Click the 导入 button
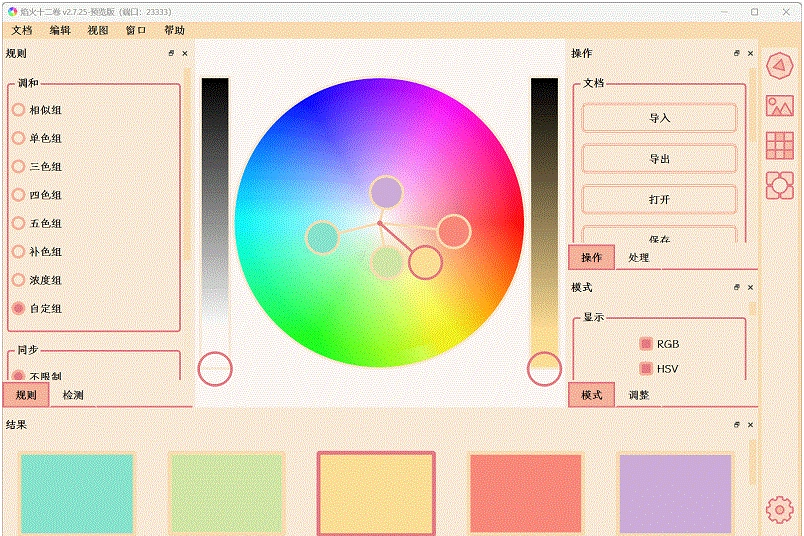This screenshot has width=804, height=536. [x=659, y=118]
